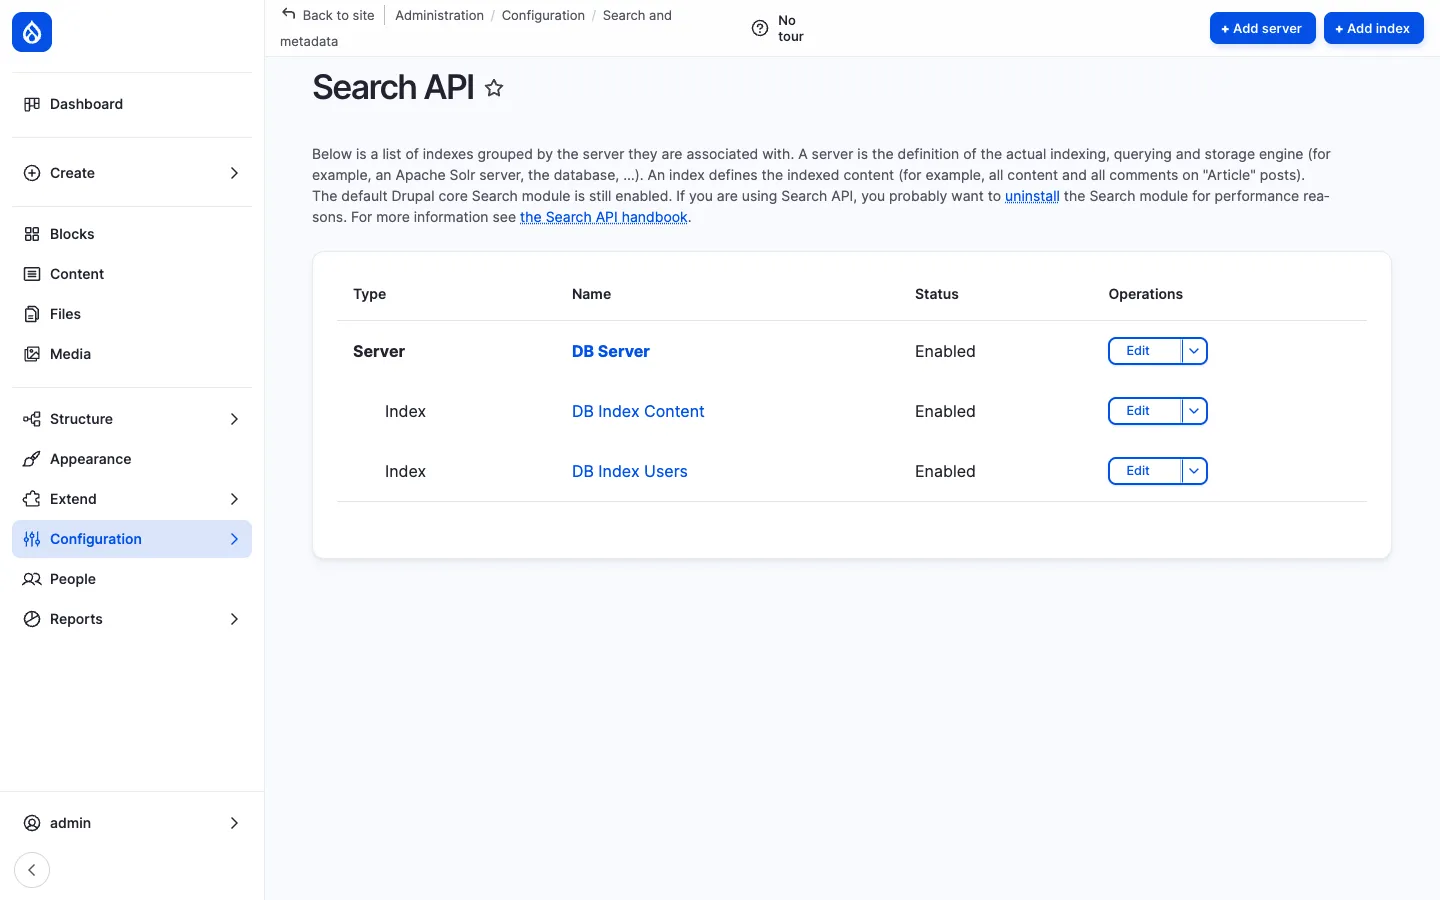Click the People users icon
Screen dimensions: 1440x900
coord(32,579)
